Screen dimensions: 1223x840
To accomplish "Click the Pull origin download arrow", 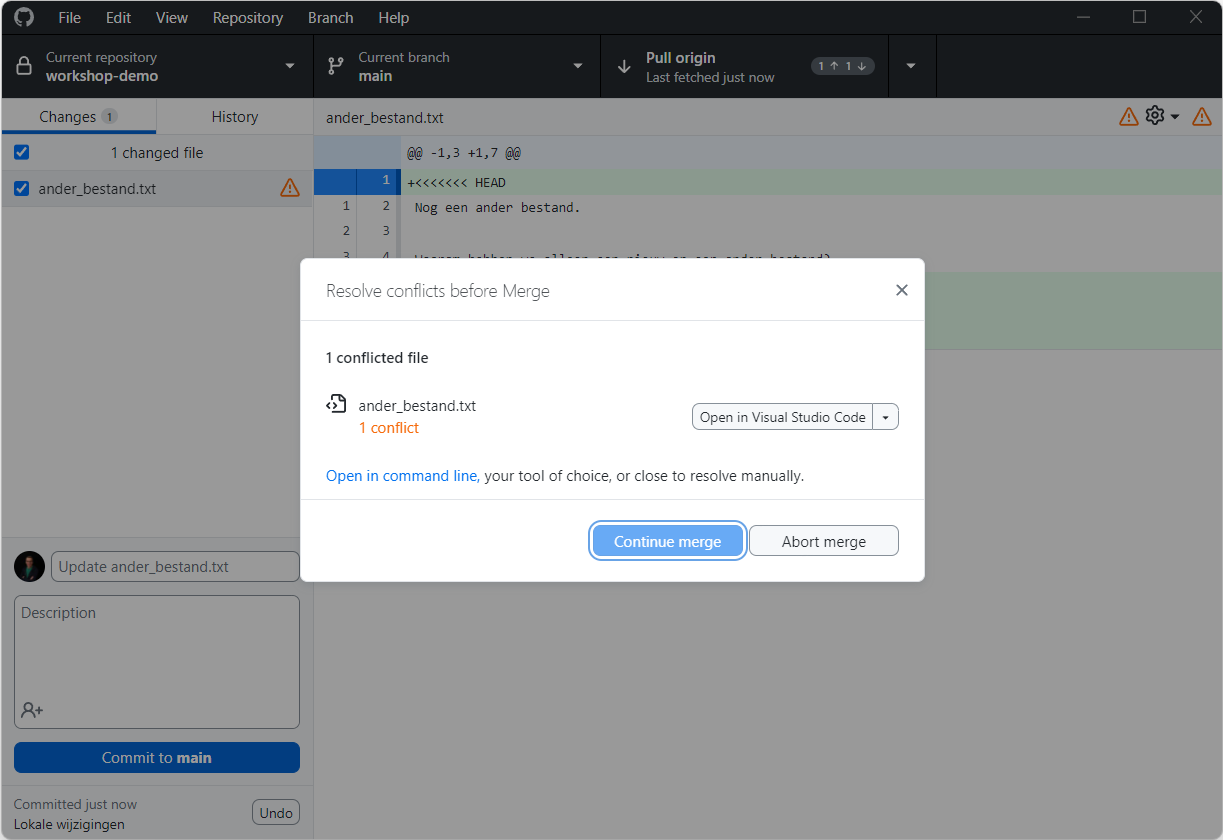I will tap(625, 66).
